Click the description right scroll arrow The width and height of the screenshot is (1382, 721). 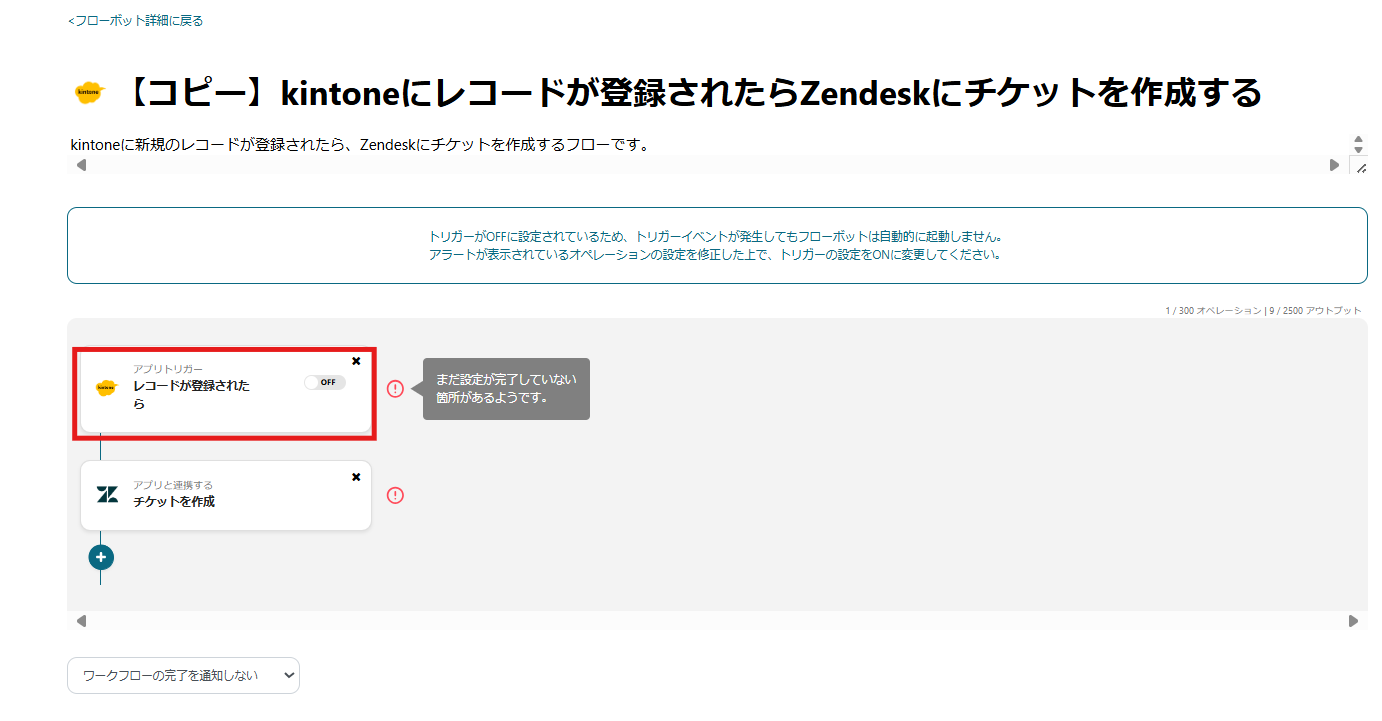click(x=1334, y=165)
